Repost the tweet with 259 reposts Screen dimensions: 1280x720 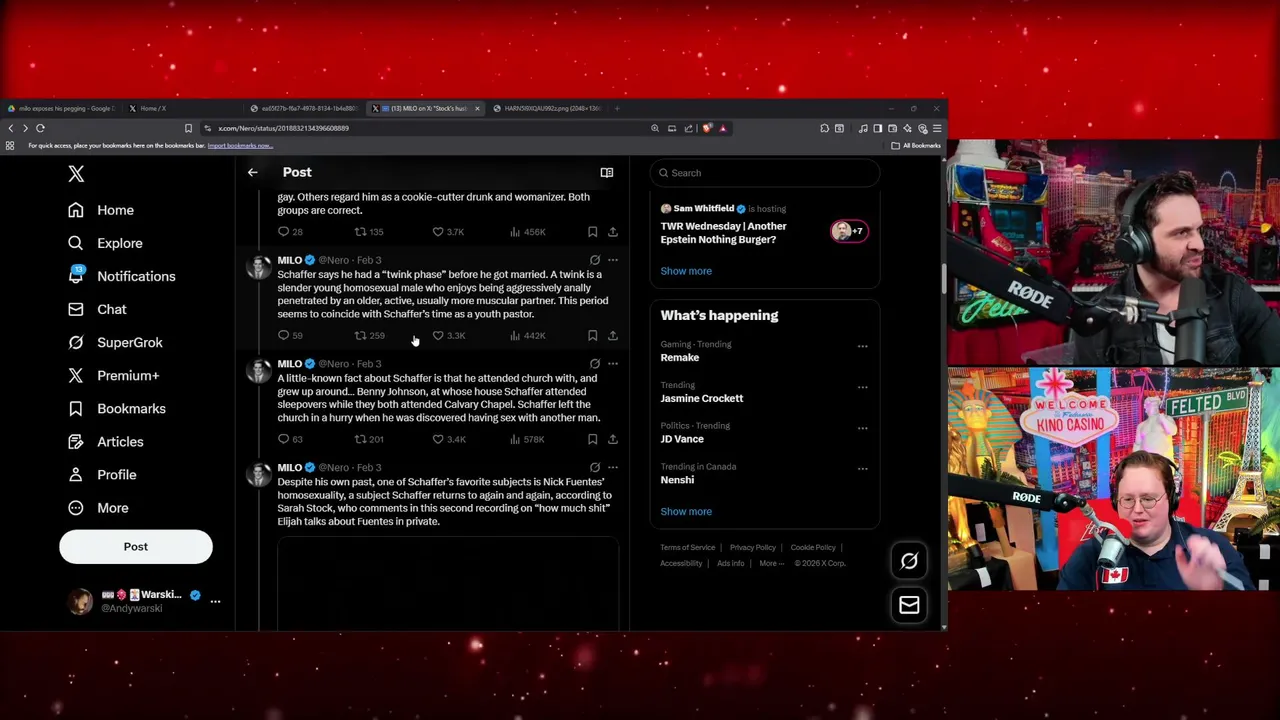pyautogui.click(x=369, y=336)
